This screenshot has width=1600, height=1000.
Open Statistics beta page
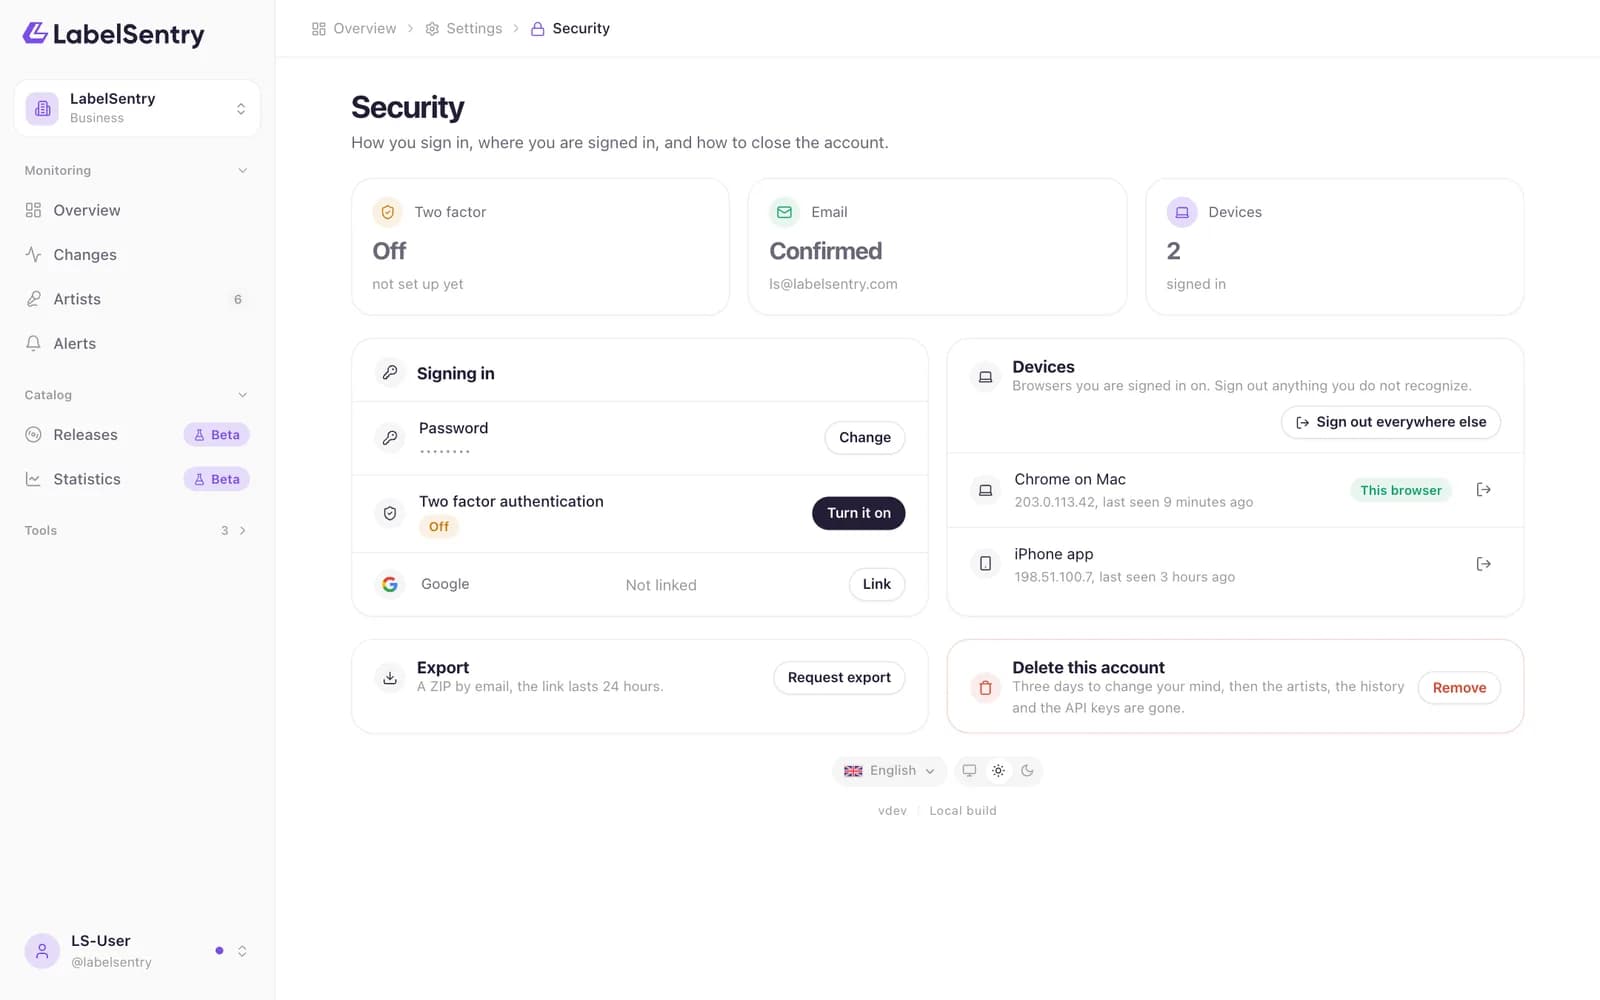click(x=137, y=479)
